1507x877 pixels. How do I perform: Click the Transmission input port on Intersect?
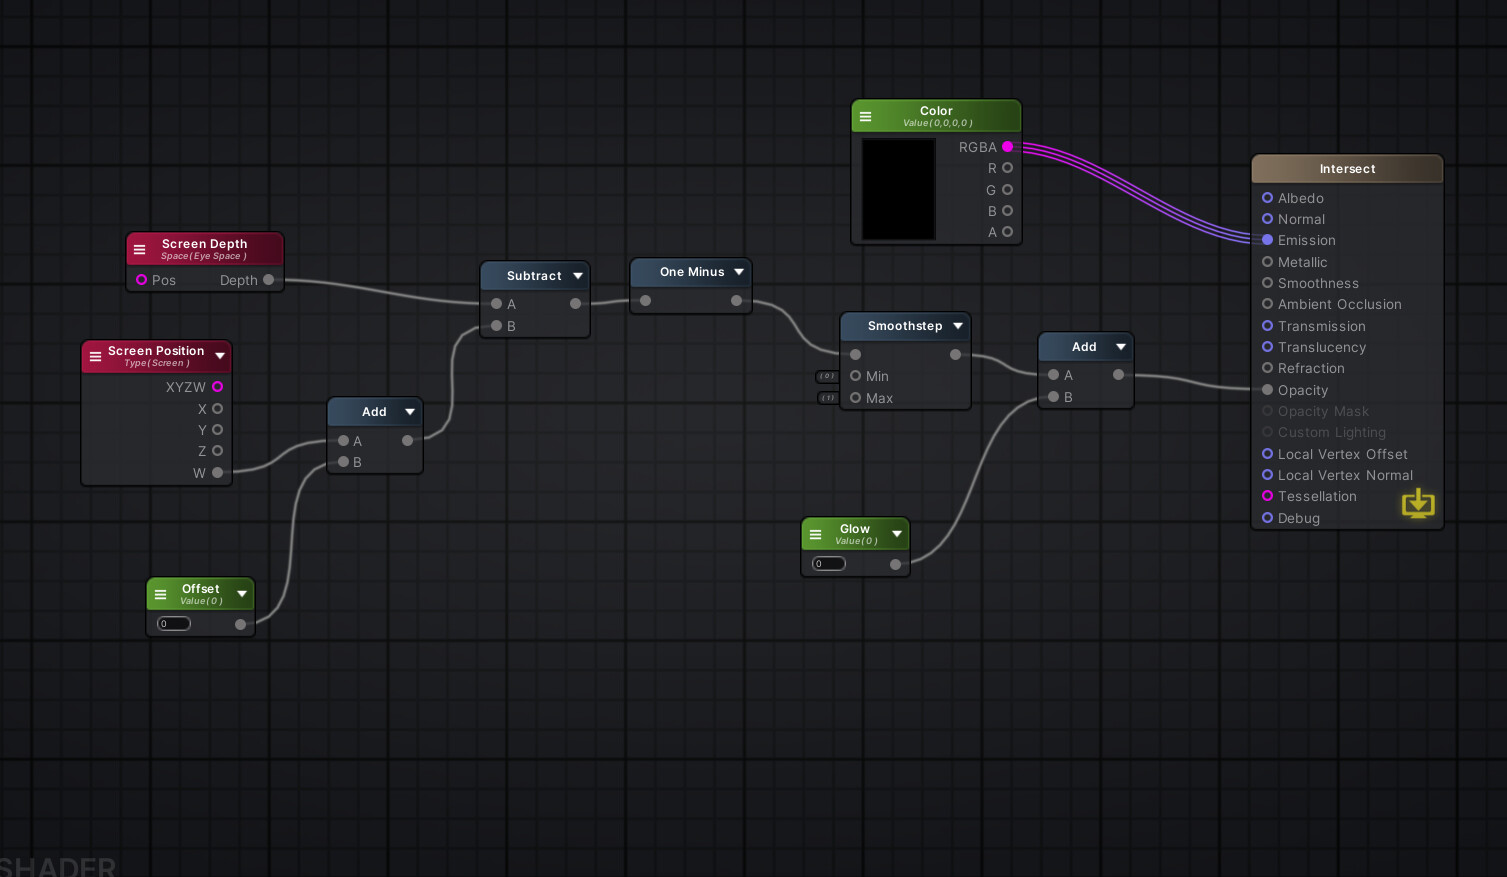click(1267, 326)
